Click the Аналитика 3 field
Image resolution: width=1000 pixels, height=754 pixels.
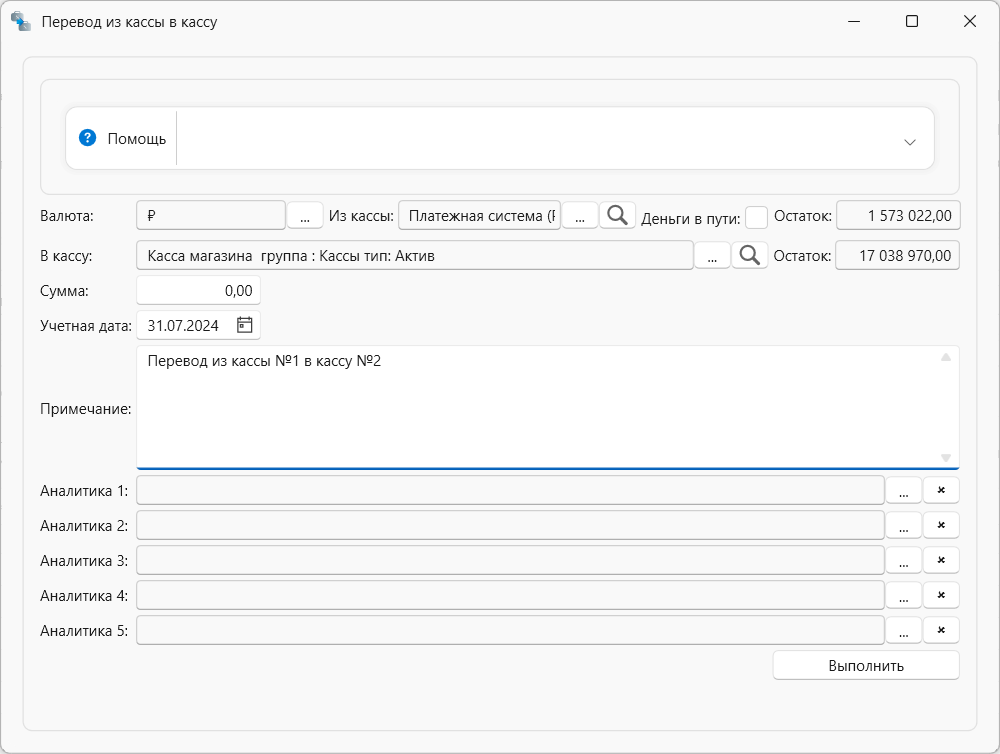(x=510, y=561)
